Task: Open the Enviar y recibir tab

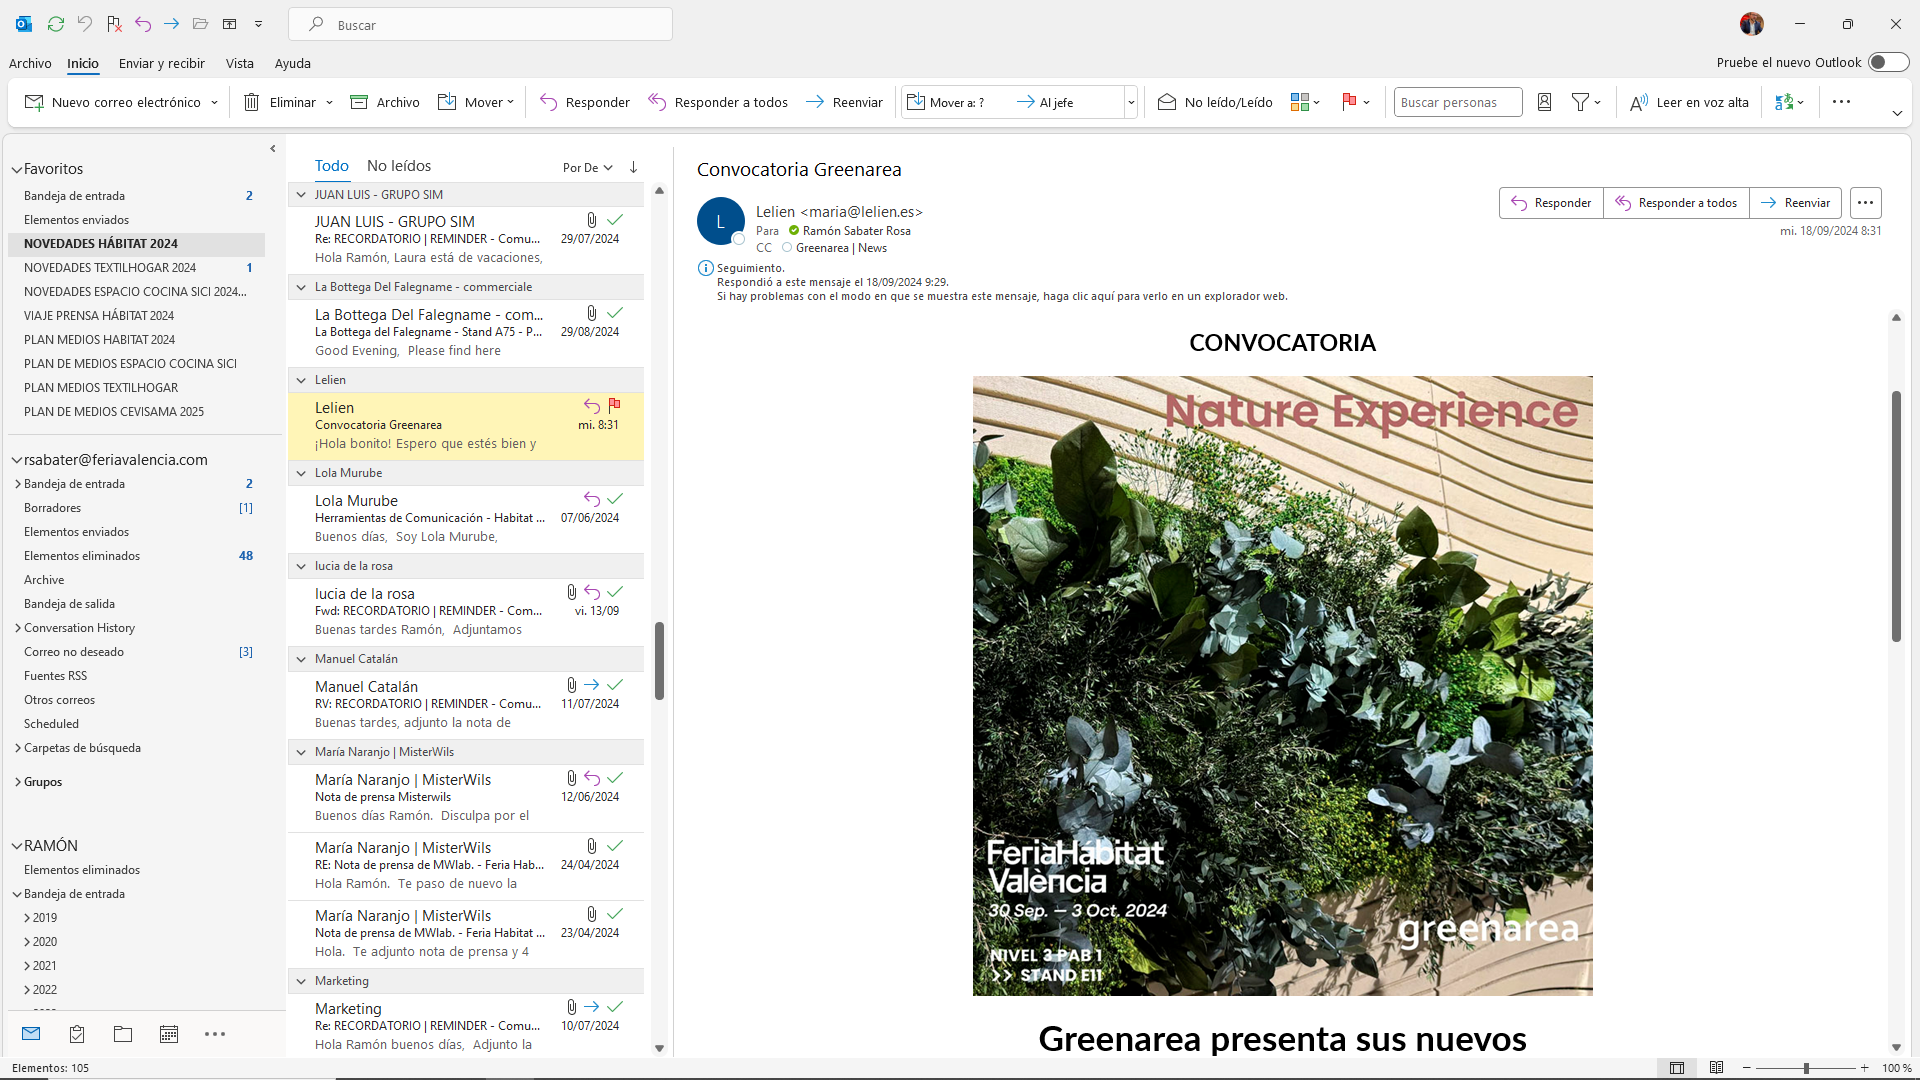Action: click(161, 63)
